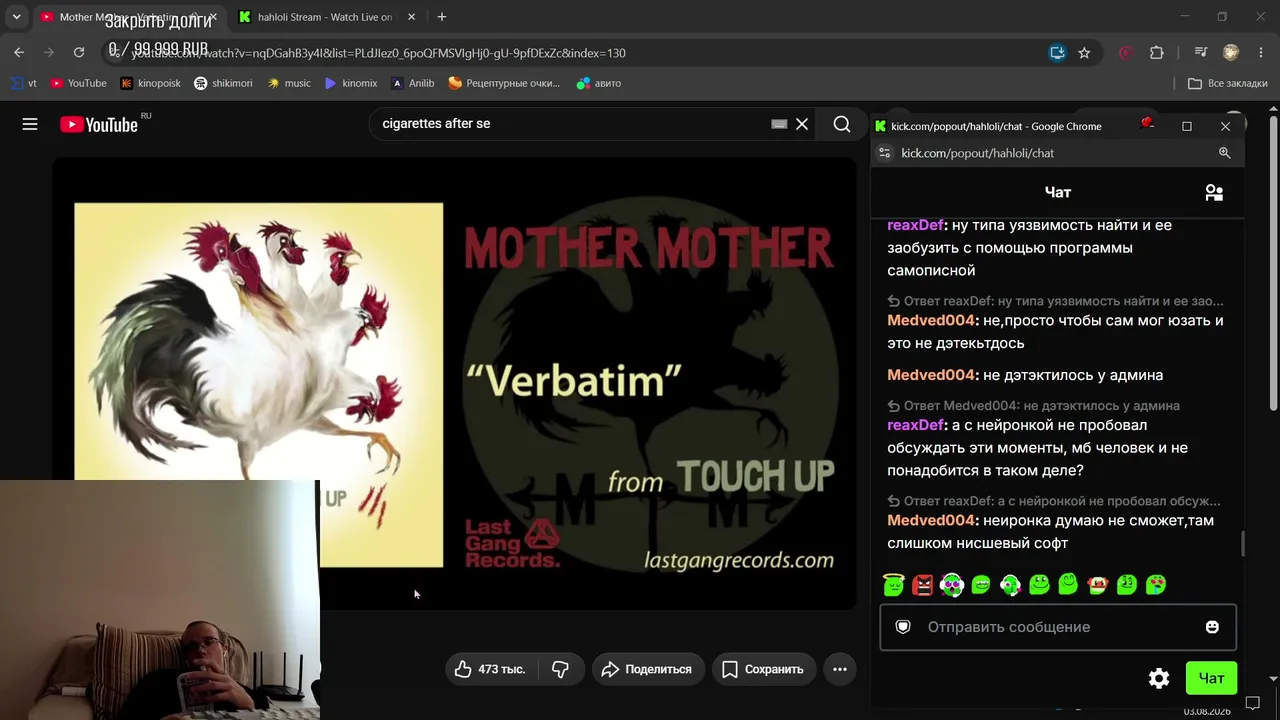1280x720 pixels.
Task: Open zoom controls in Kick chat window
Action: [1224, 153]
